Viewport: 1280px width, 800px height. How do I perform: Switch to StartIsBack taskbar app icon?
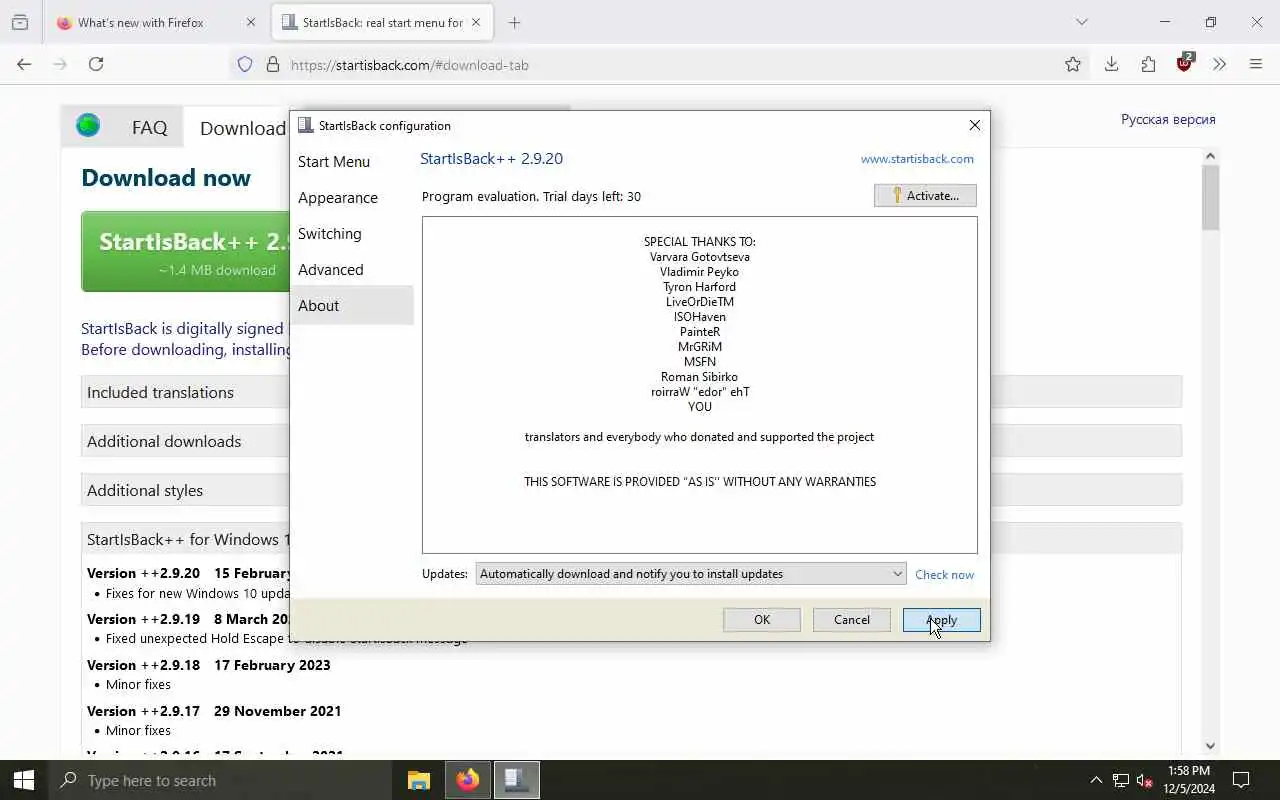517,780
